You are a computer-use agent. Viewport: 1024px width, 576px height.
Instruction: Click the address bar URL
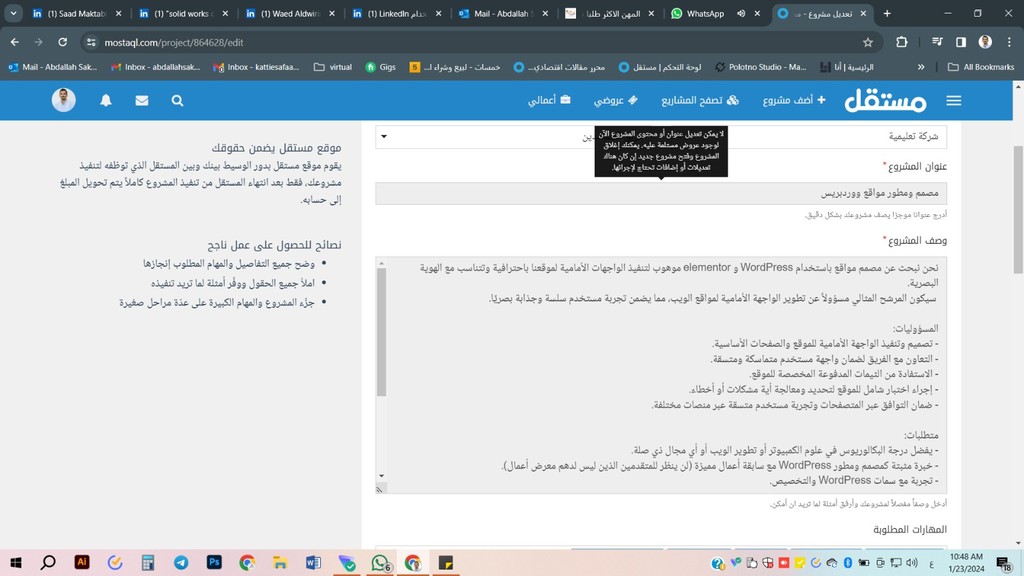[174, 42]
